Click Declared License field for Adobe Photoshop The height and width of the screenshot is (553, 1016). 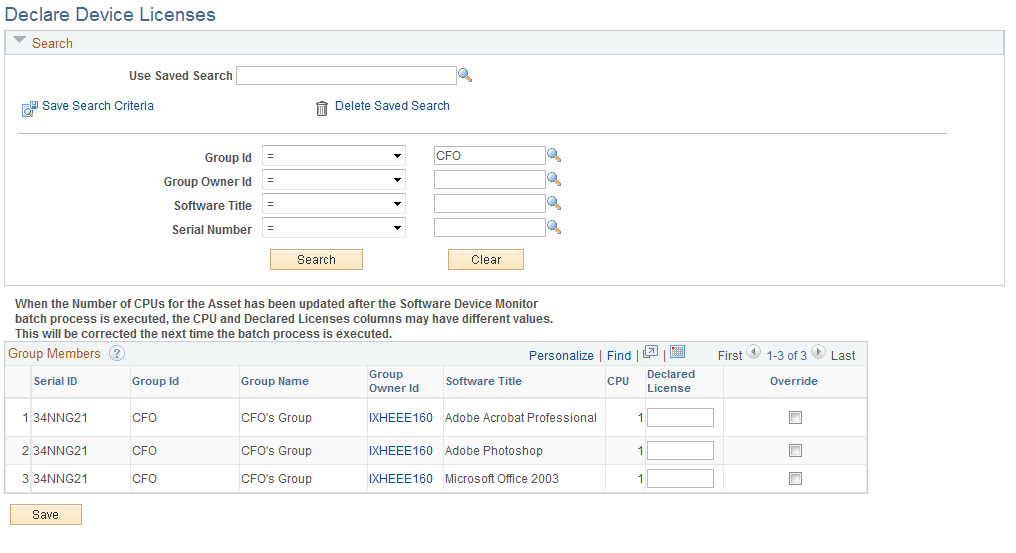coord(680,451)
